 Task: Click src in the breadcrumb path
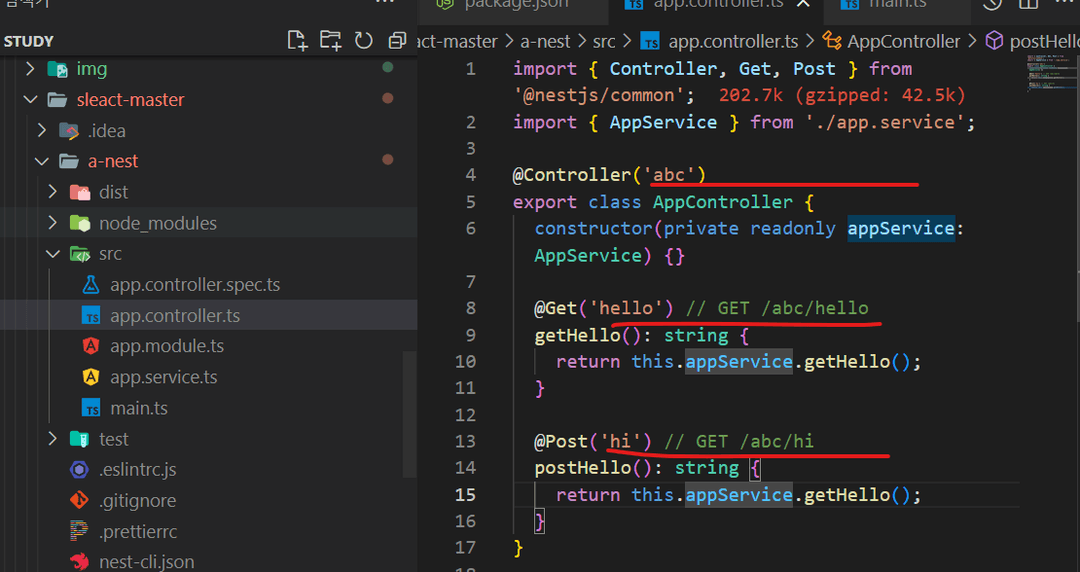604,41
